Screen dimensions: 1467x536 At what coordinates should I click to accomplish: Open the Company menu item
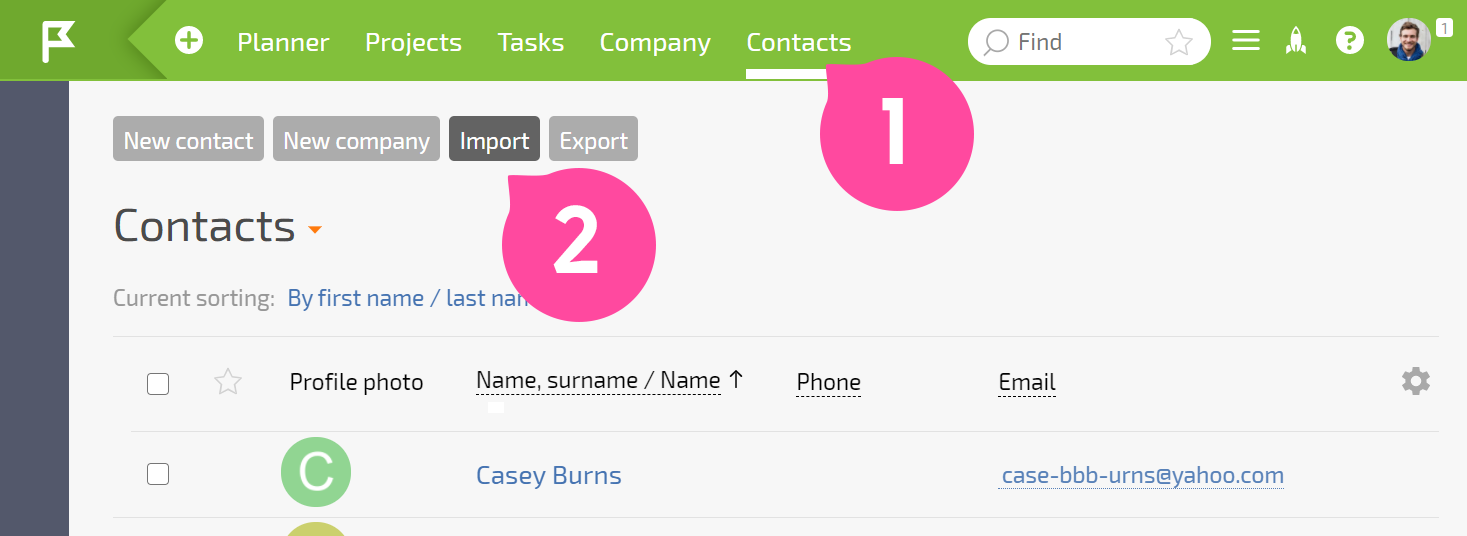(x=655, y=42)
